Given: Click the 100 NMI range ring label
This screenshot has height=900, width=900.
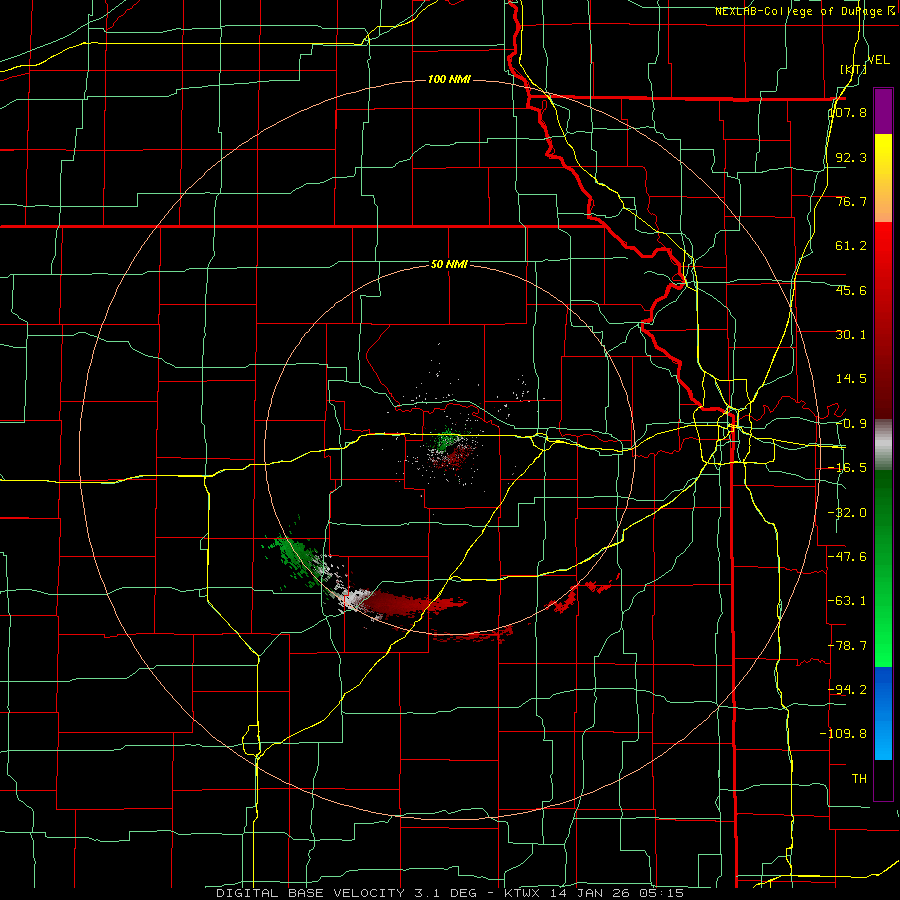Looking at the screenshot, I should pyautogui.click(x=449, y=79).
